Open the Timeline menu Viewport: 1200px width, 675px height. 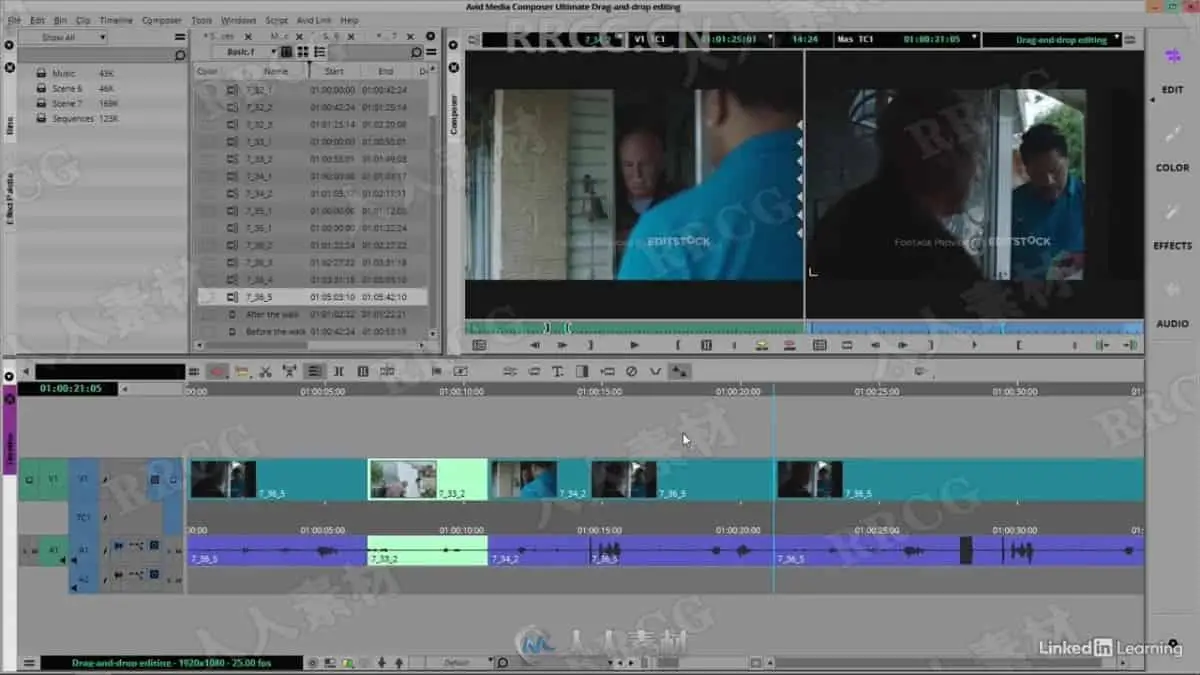tap(116, 20)
